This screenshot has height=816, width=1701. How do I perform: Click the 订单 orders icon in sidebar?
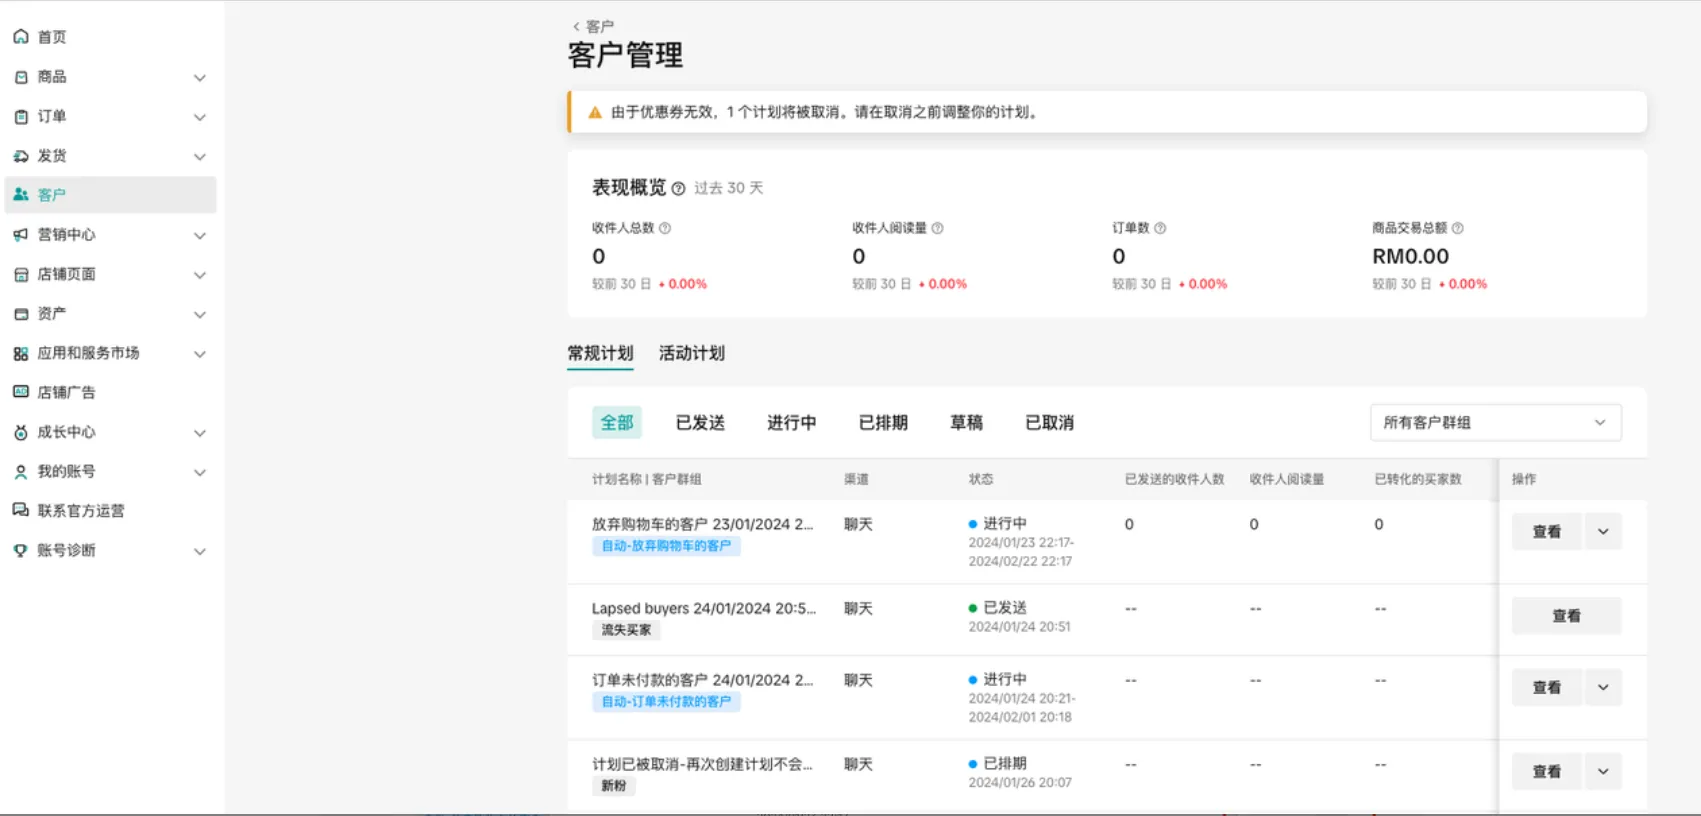pyautogui.click(x=21, y=117)
